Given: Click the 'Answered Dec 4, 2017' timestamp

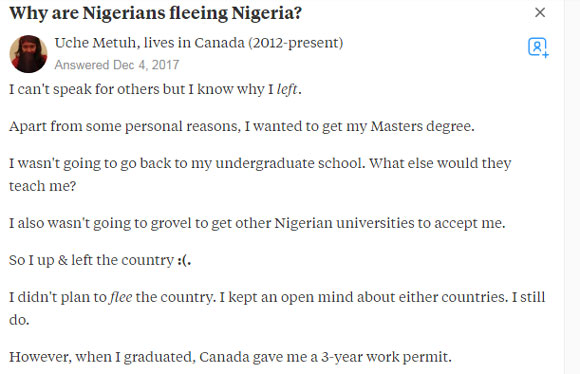Looking at the screenshot, I should tap(117, 65).
